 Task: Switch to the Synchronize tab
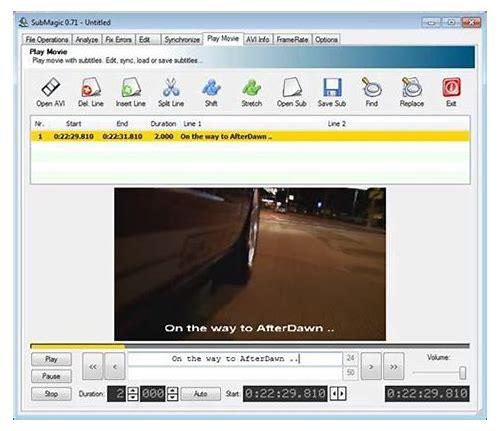182,40
